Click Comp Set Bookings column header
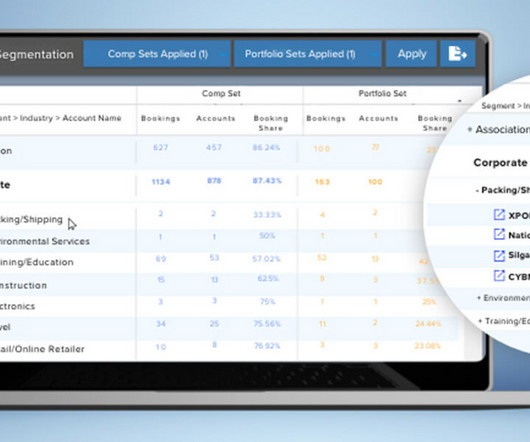Image resolution: width=530 pixels, height=442 pixels. [160, 118]
